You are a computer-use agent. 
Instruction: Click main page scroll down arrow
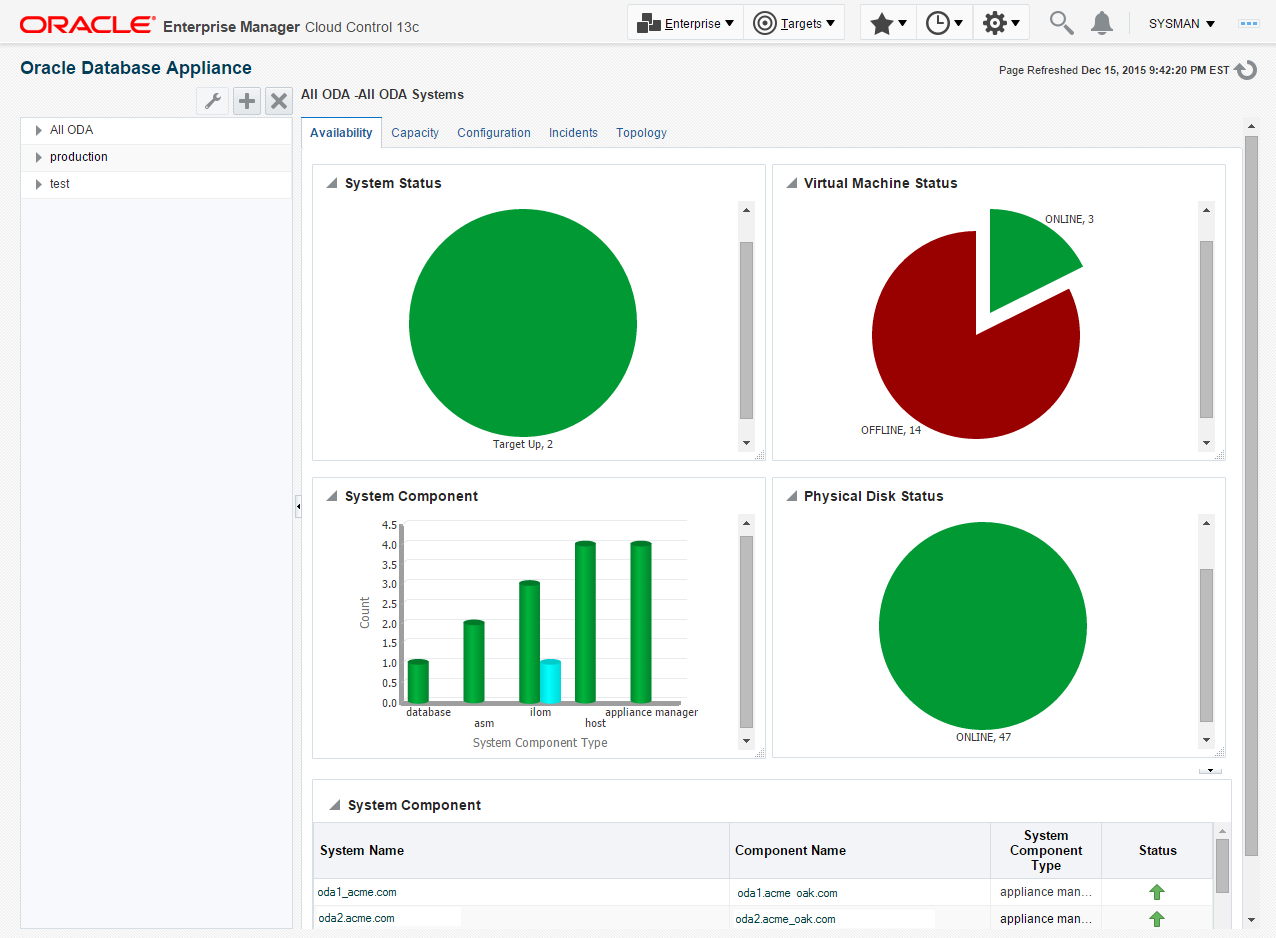[x=1251, y=919]
